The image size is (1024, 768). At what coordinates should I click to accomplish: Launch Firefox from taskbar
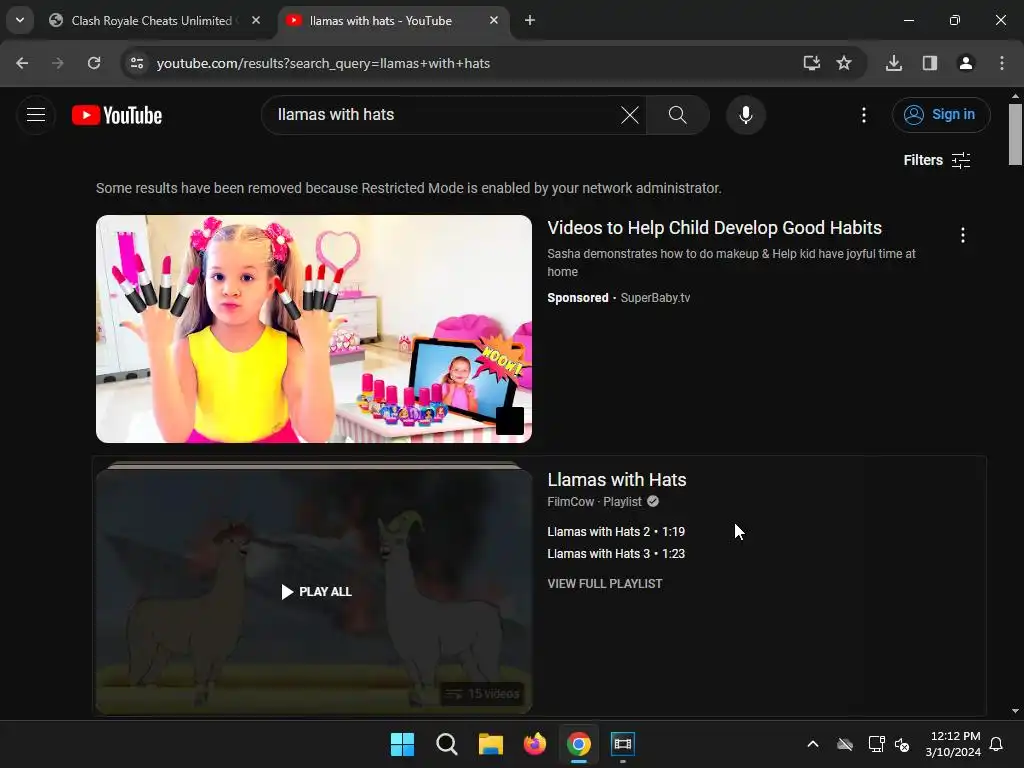point(535,744)
